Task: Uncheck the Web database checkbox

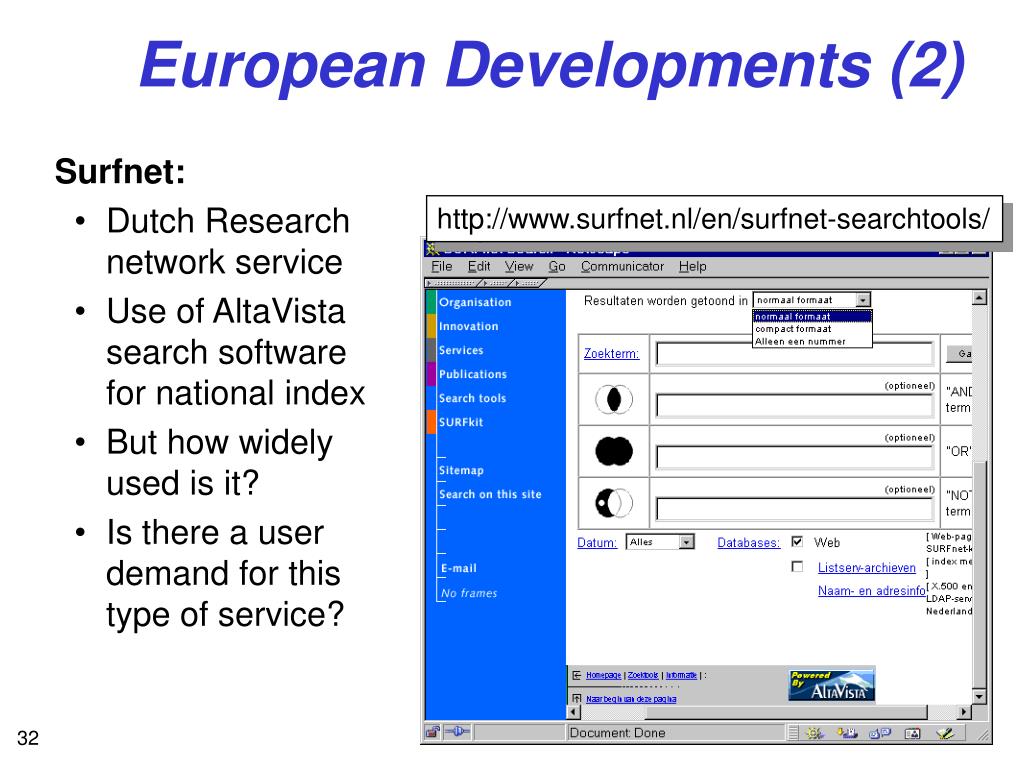Action: click(797, 541)
